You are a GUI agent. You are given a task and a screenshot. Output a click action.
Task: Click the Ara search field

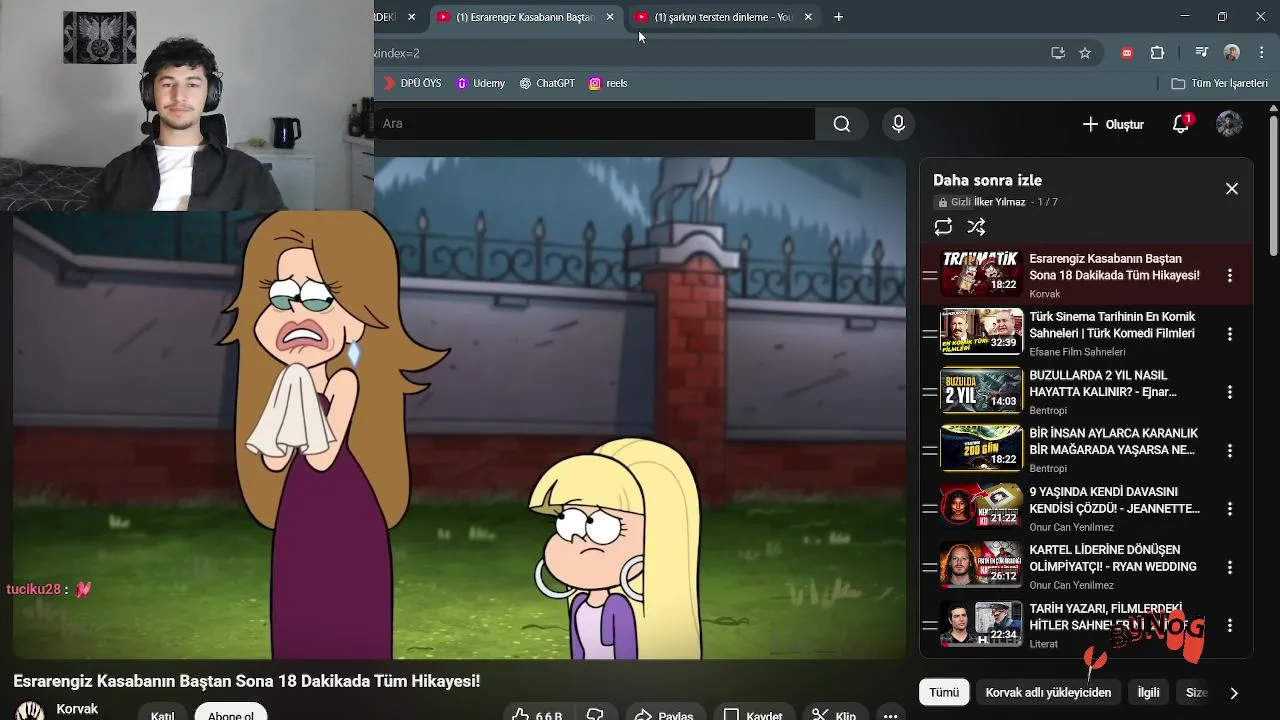pyautogui.click(x=595, y=124)
